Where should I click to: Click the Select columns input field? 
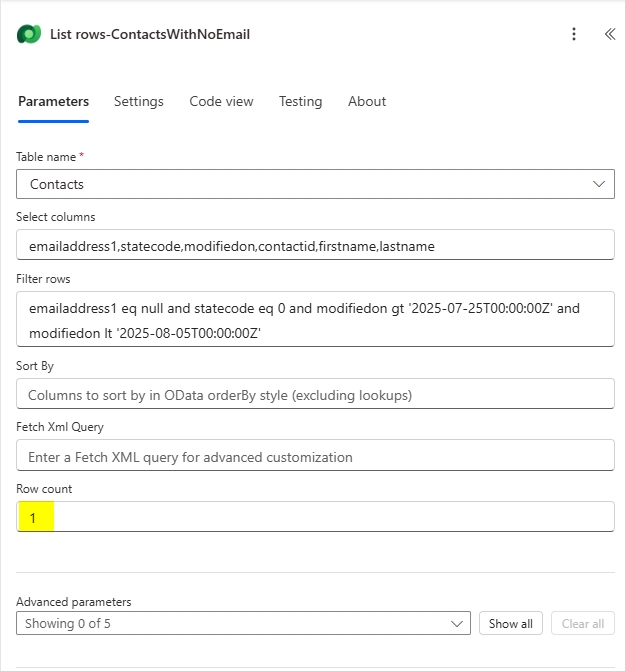pyautogui.click(x=315, y=245)
